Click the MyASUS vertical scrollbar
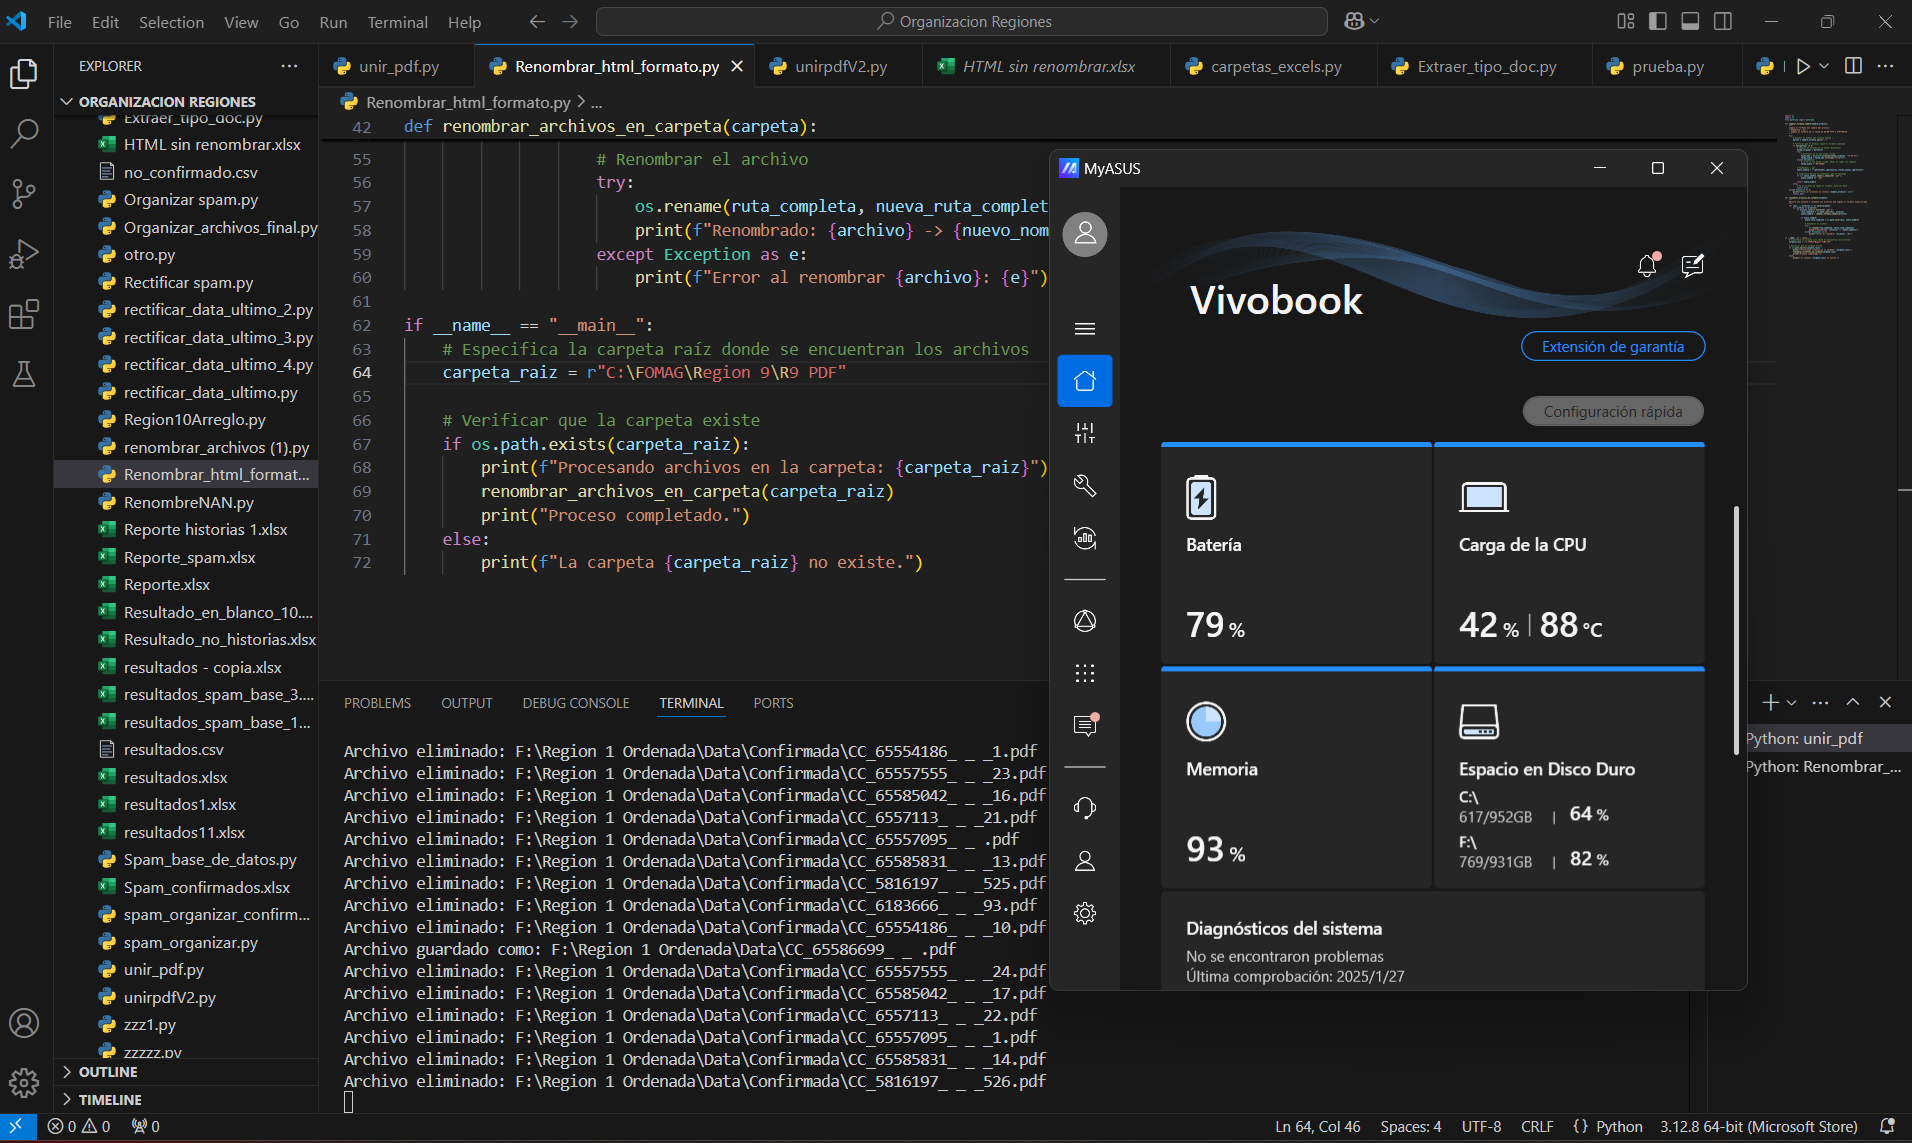The height and width of the screenshot is (1143, 1912). 1736,630
